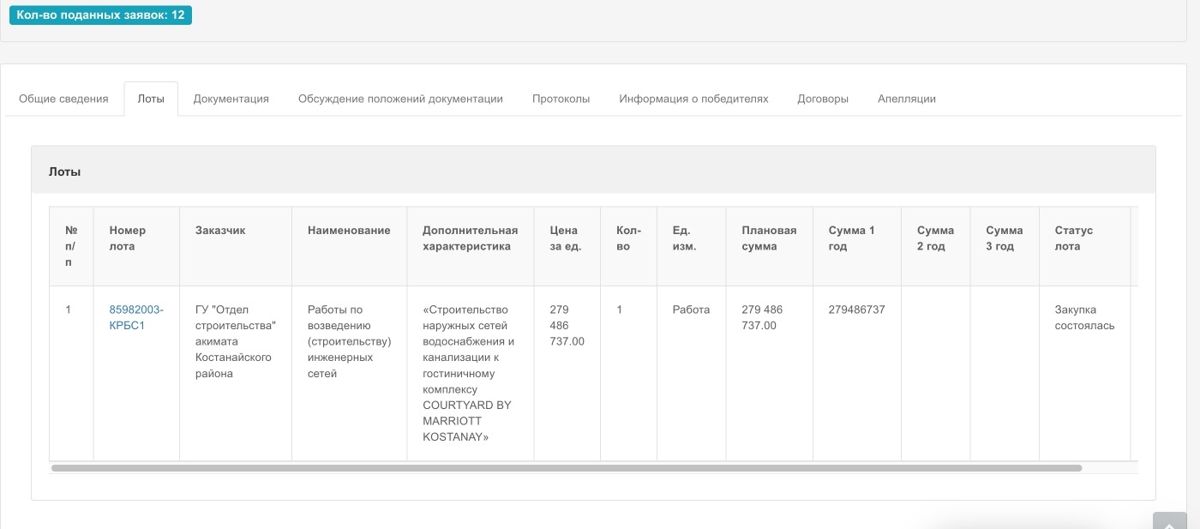Image resolution: width=1200 pixels, height=529 pixels.
Task: Open the Информация о победителях tab
Action: pyautogui.click(x=693, y=99)
